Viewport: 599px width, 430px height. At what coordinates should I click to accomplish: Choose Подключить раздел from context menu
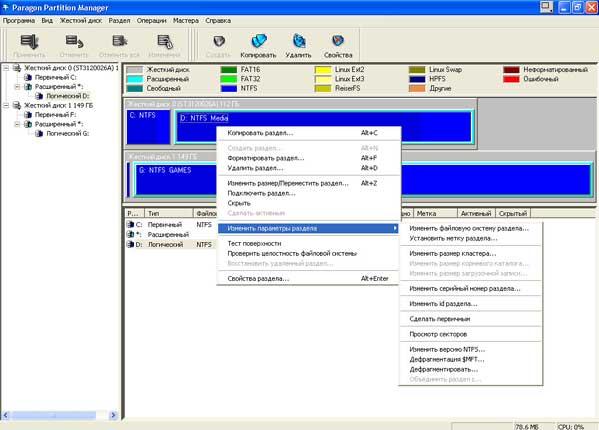[x=308, y=193]
